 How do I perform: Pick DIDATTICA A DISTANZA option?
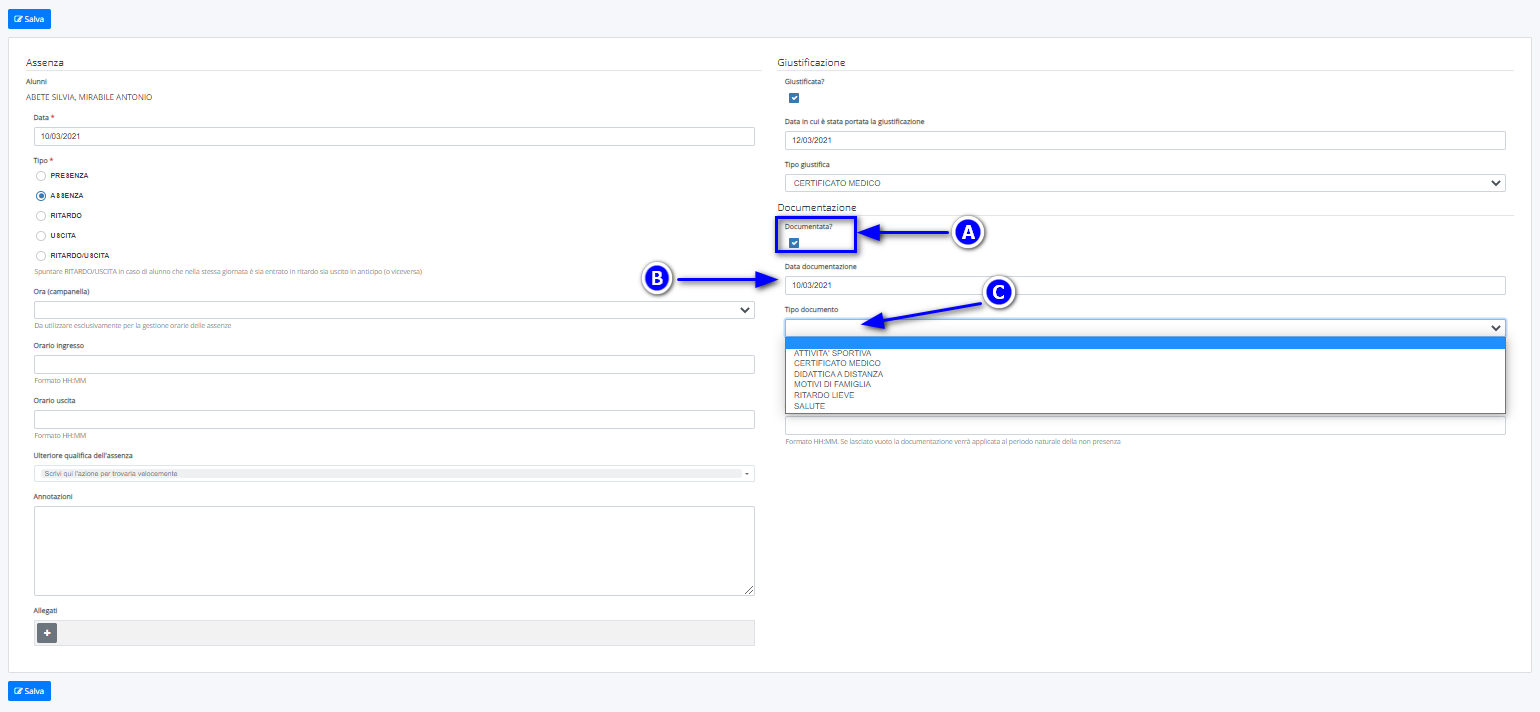838,374
